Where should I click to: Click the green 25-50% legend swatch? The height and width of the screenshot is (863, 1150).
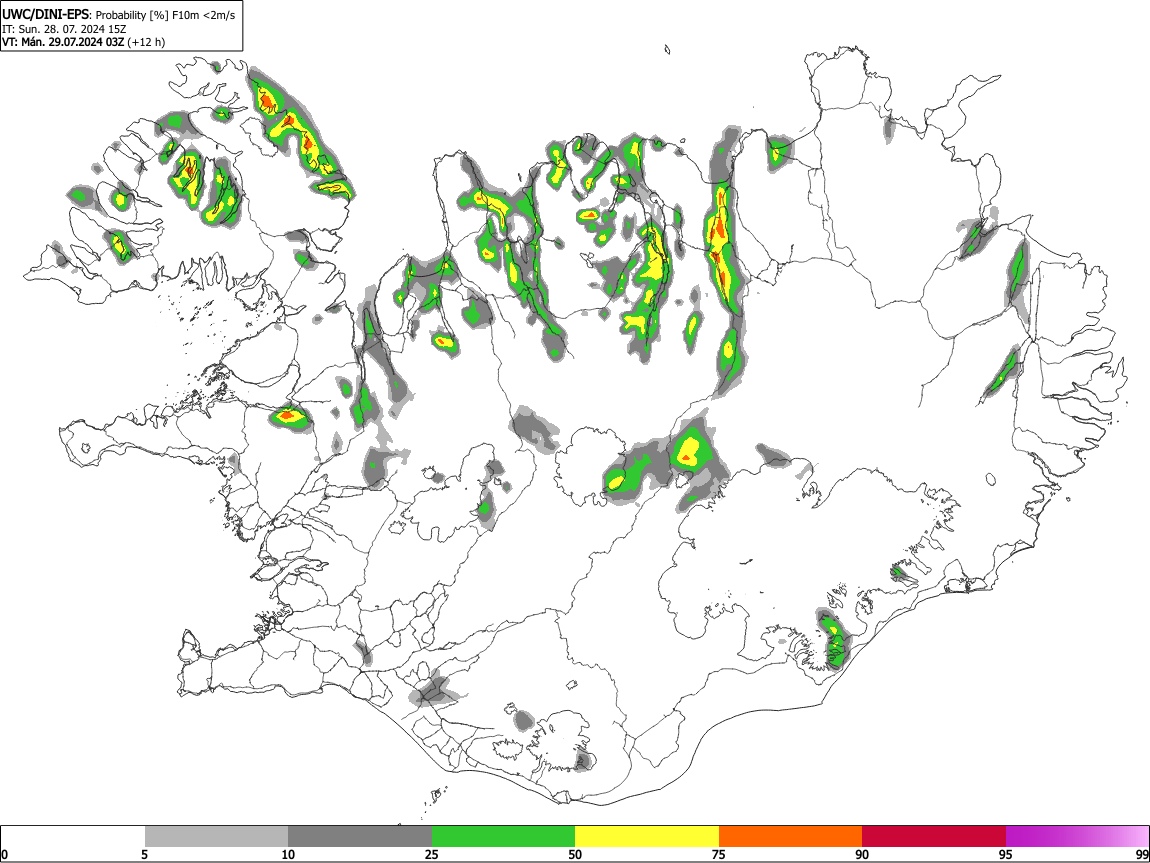click(503, 837)
